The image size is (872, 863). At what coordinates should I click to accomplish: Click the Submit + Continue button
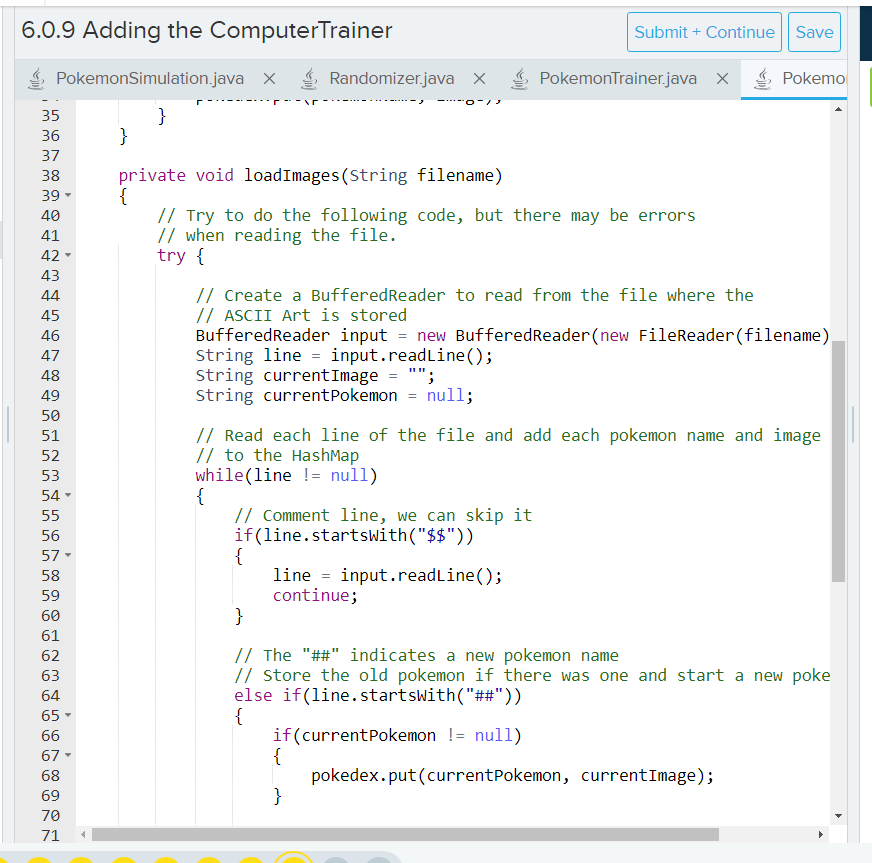[704, 32]
